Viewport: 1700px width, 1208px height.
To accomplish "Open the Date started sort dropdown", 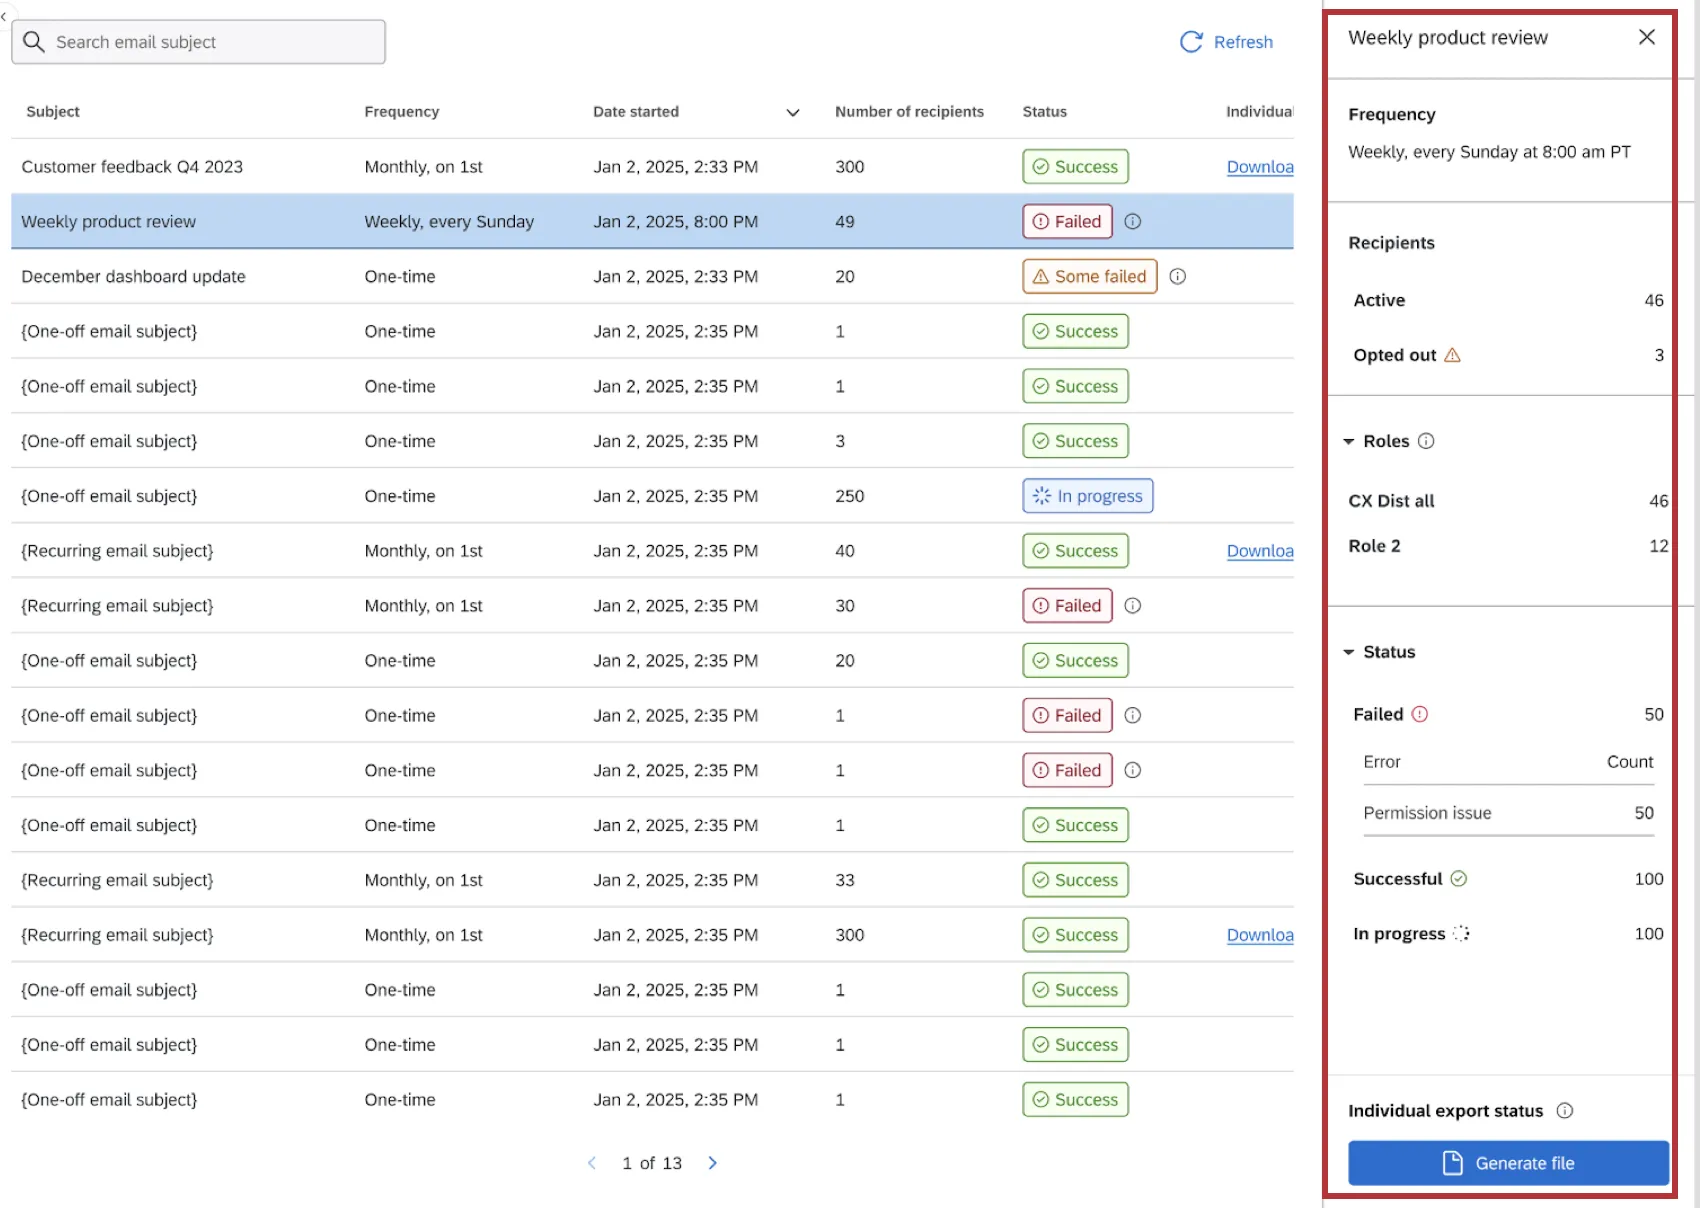I will click(x=792, y=112).
